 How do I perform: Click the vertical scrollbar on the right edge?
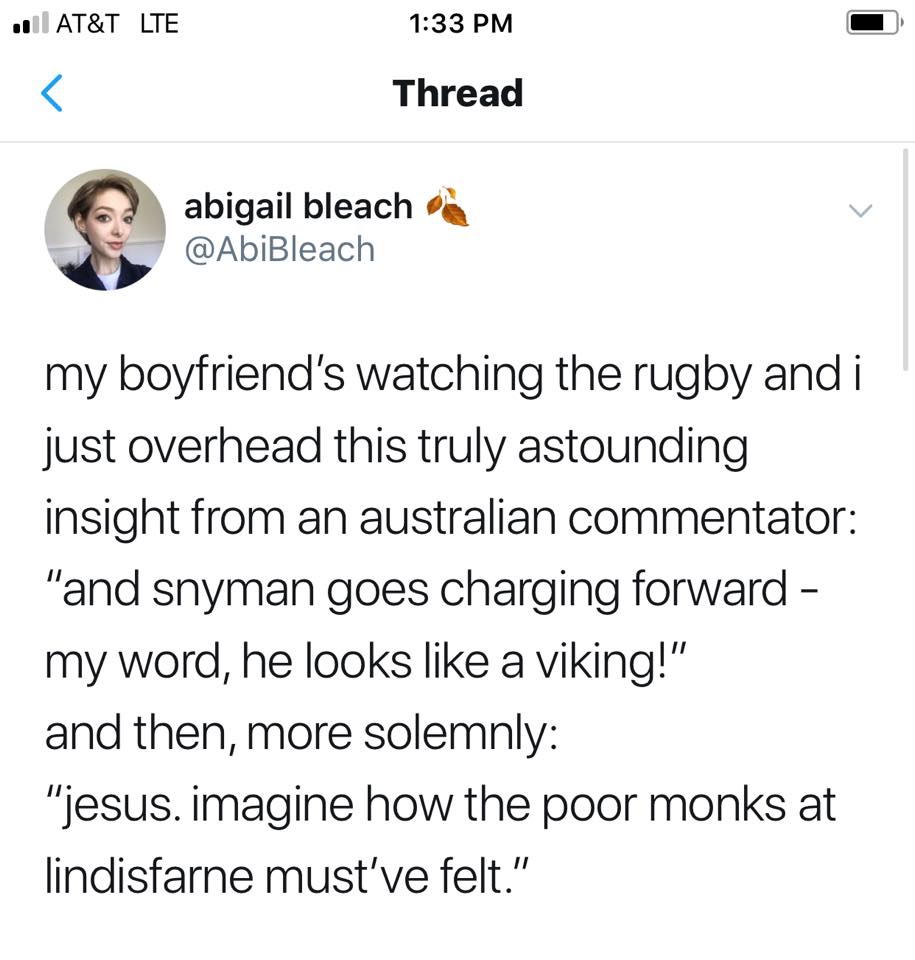906,260
